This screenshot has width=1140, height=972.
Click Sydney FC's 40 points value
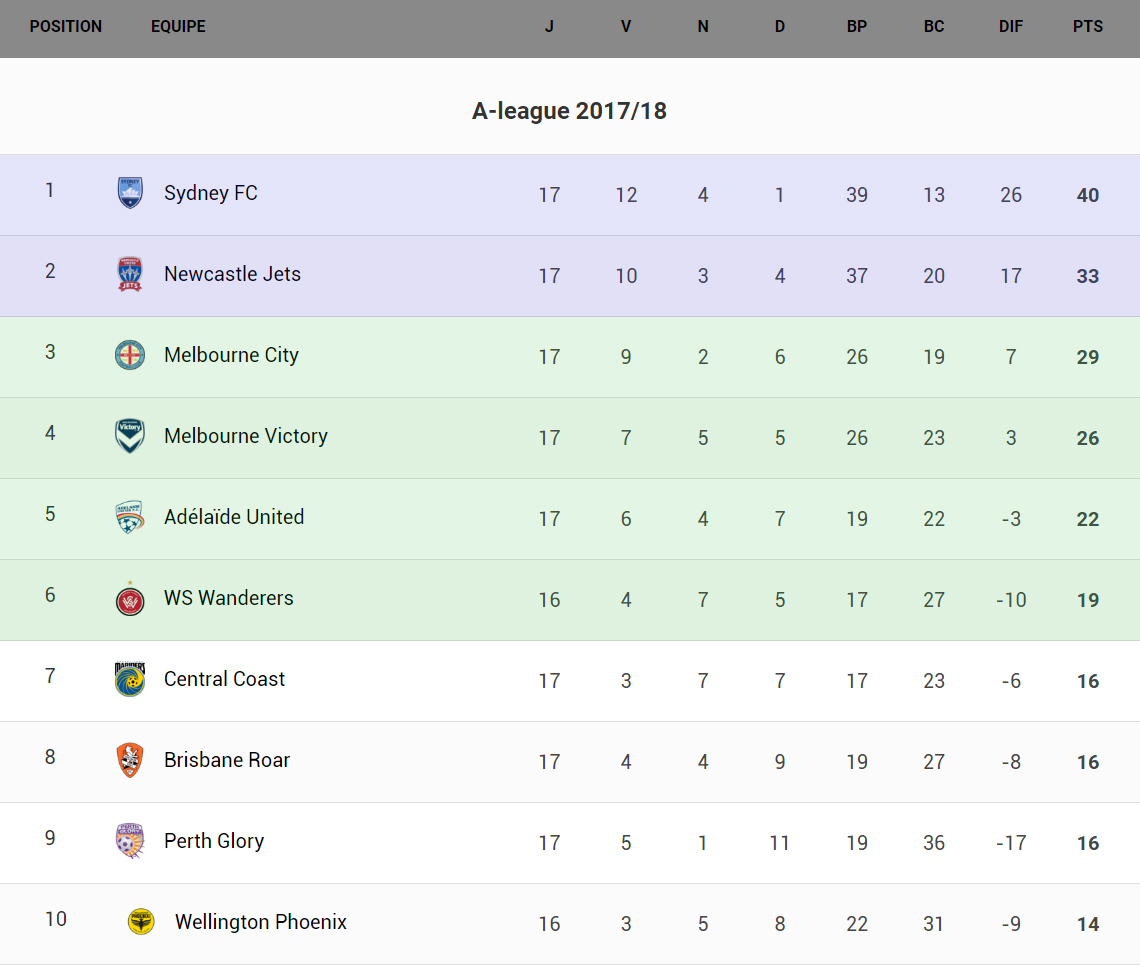[1088, 195]
